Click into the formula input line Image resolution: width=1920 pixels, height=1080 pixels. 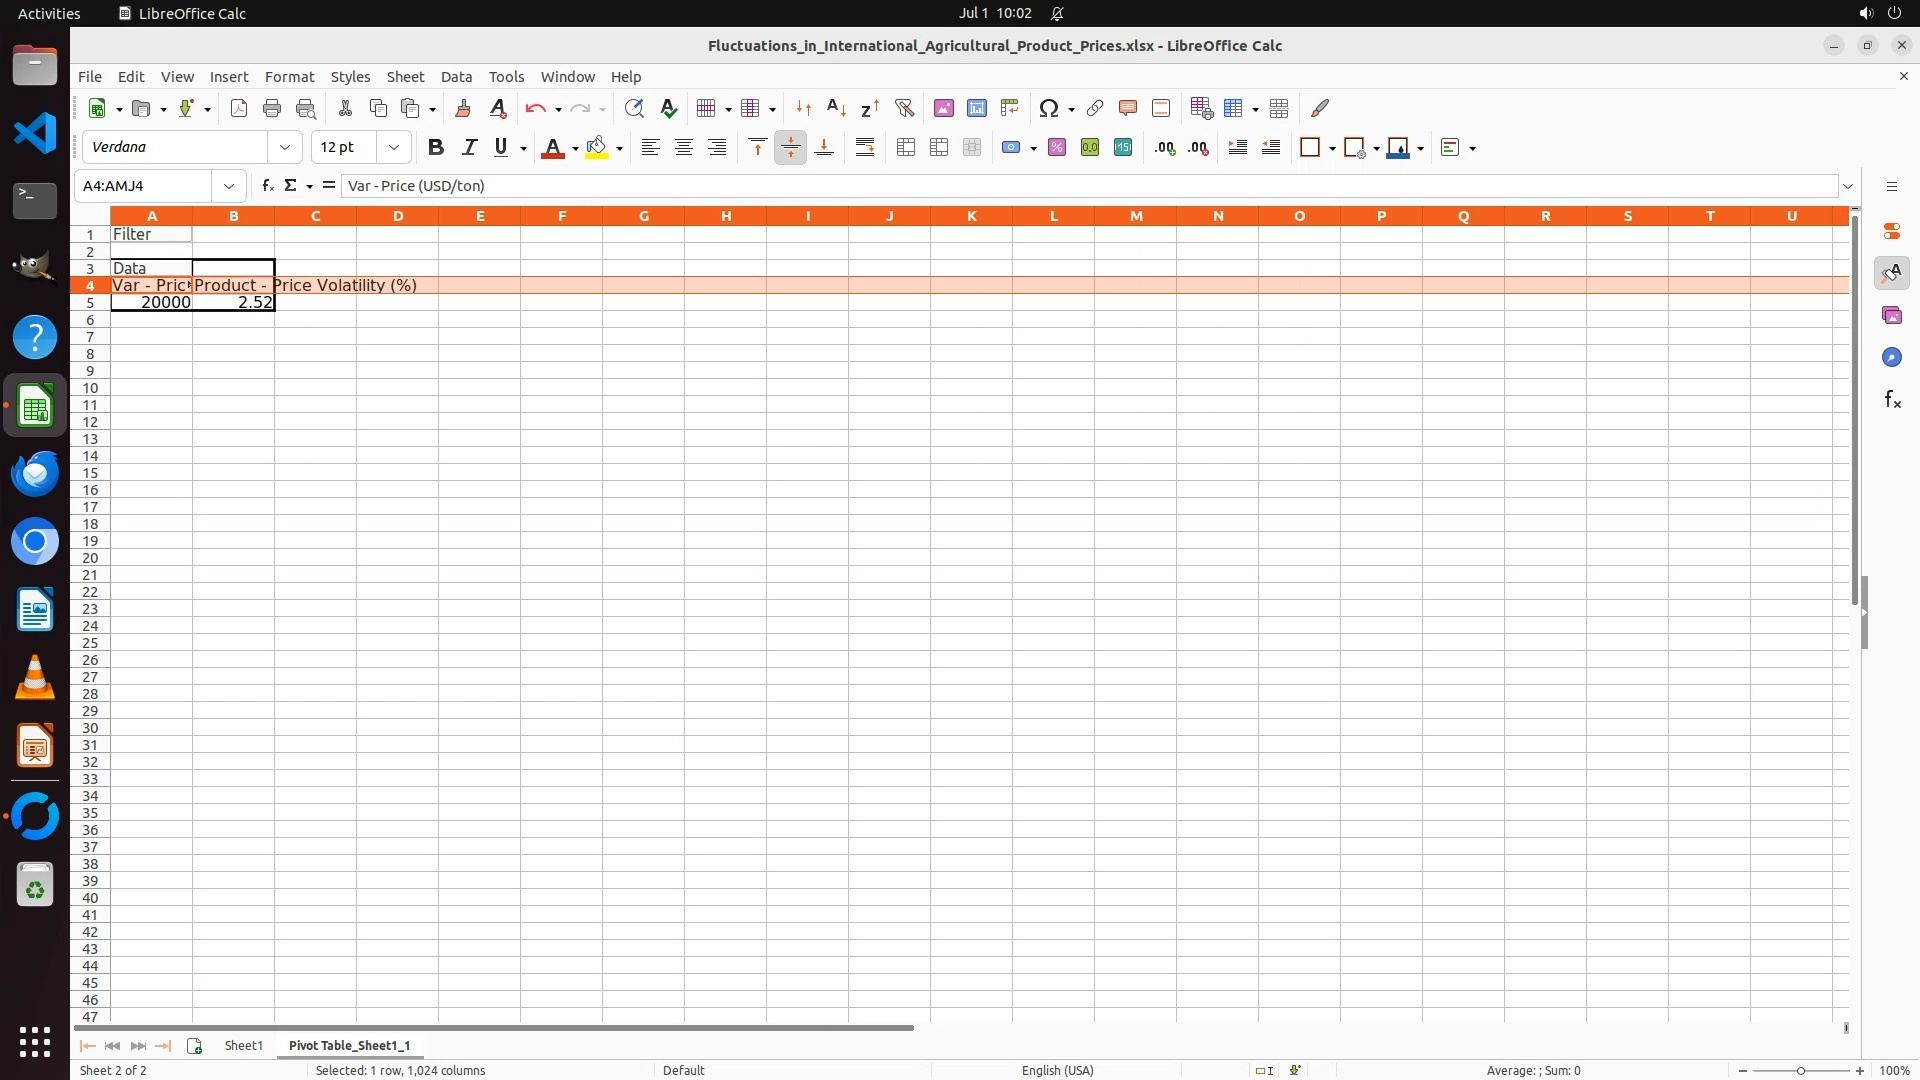(x=1000, y=186)
